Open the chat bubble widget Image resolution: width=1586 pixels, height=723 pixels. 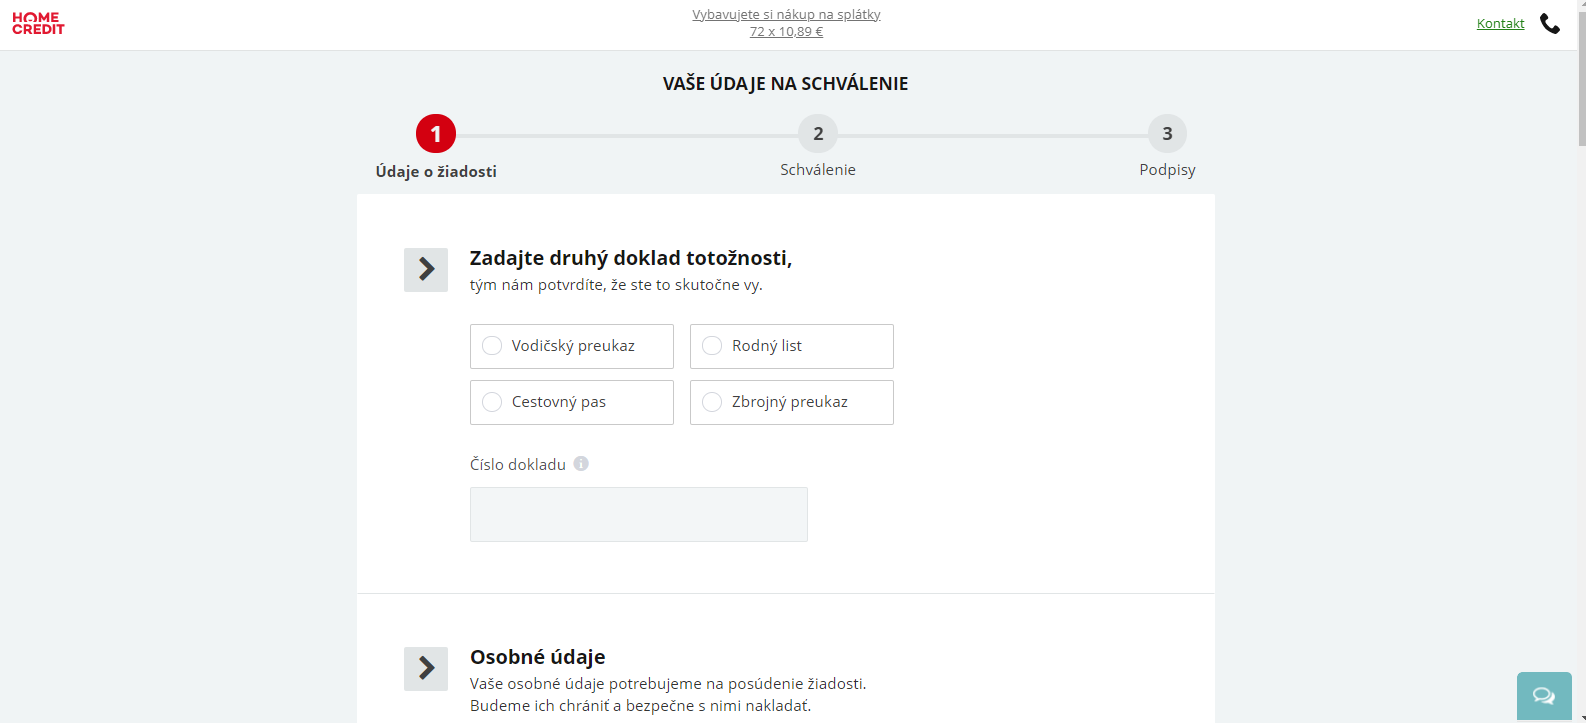(x=1544, y=696)
